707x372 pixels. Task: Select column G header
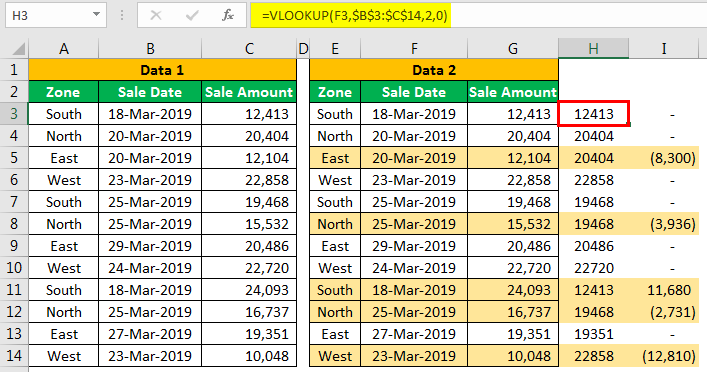pyautogui.click(x=513, y=49)
